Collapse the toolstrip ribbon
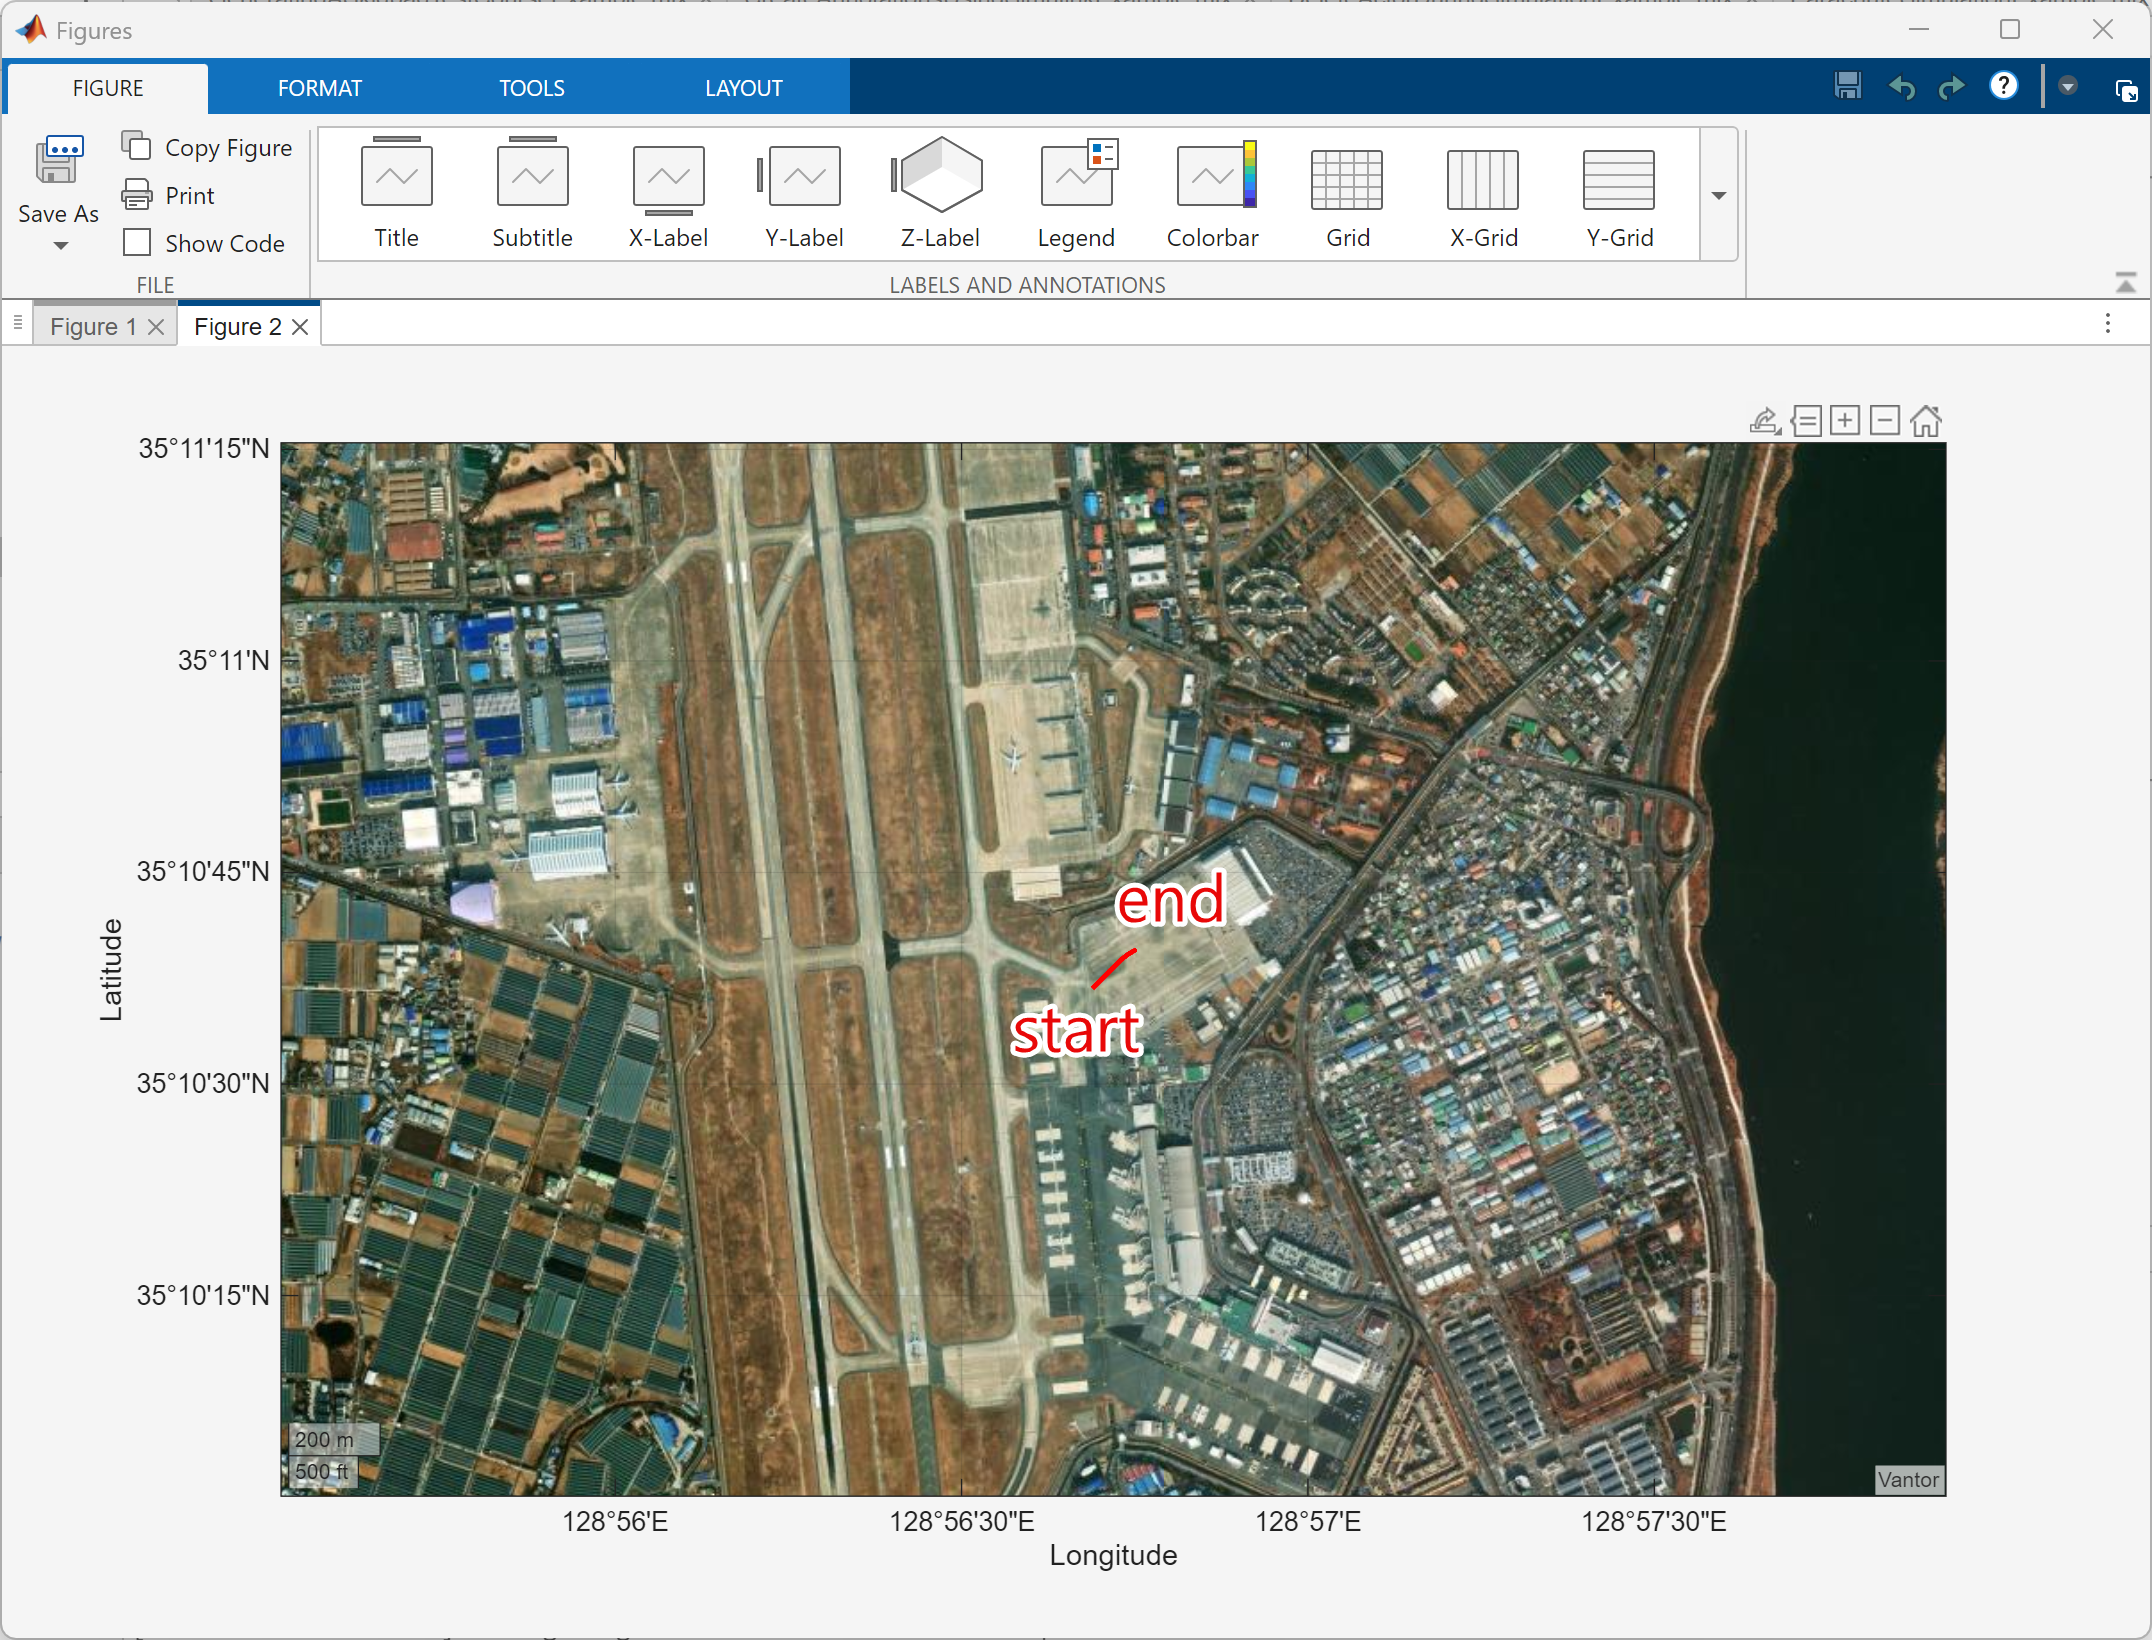The width and height of the screenshot is (2152, 1640). click(2126, 283)
